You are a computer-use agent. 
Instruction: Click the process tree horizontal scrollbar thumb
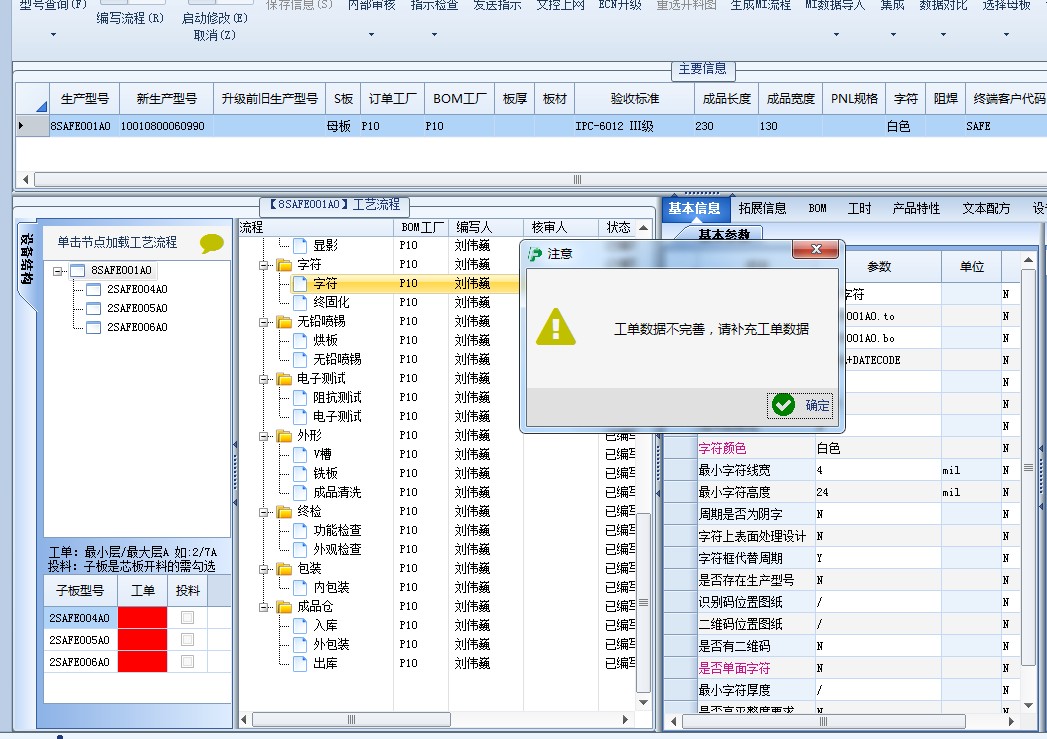(351, 720)
